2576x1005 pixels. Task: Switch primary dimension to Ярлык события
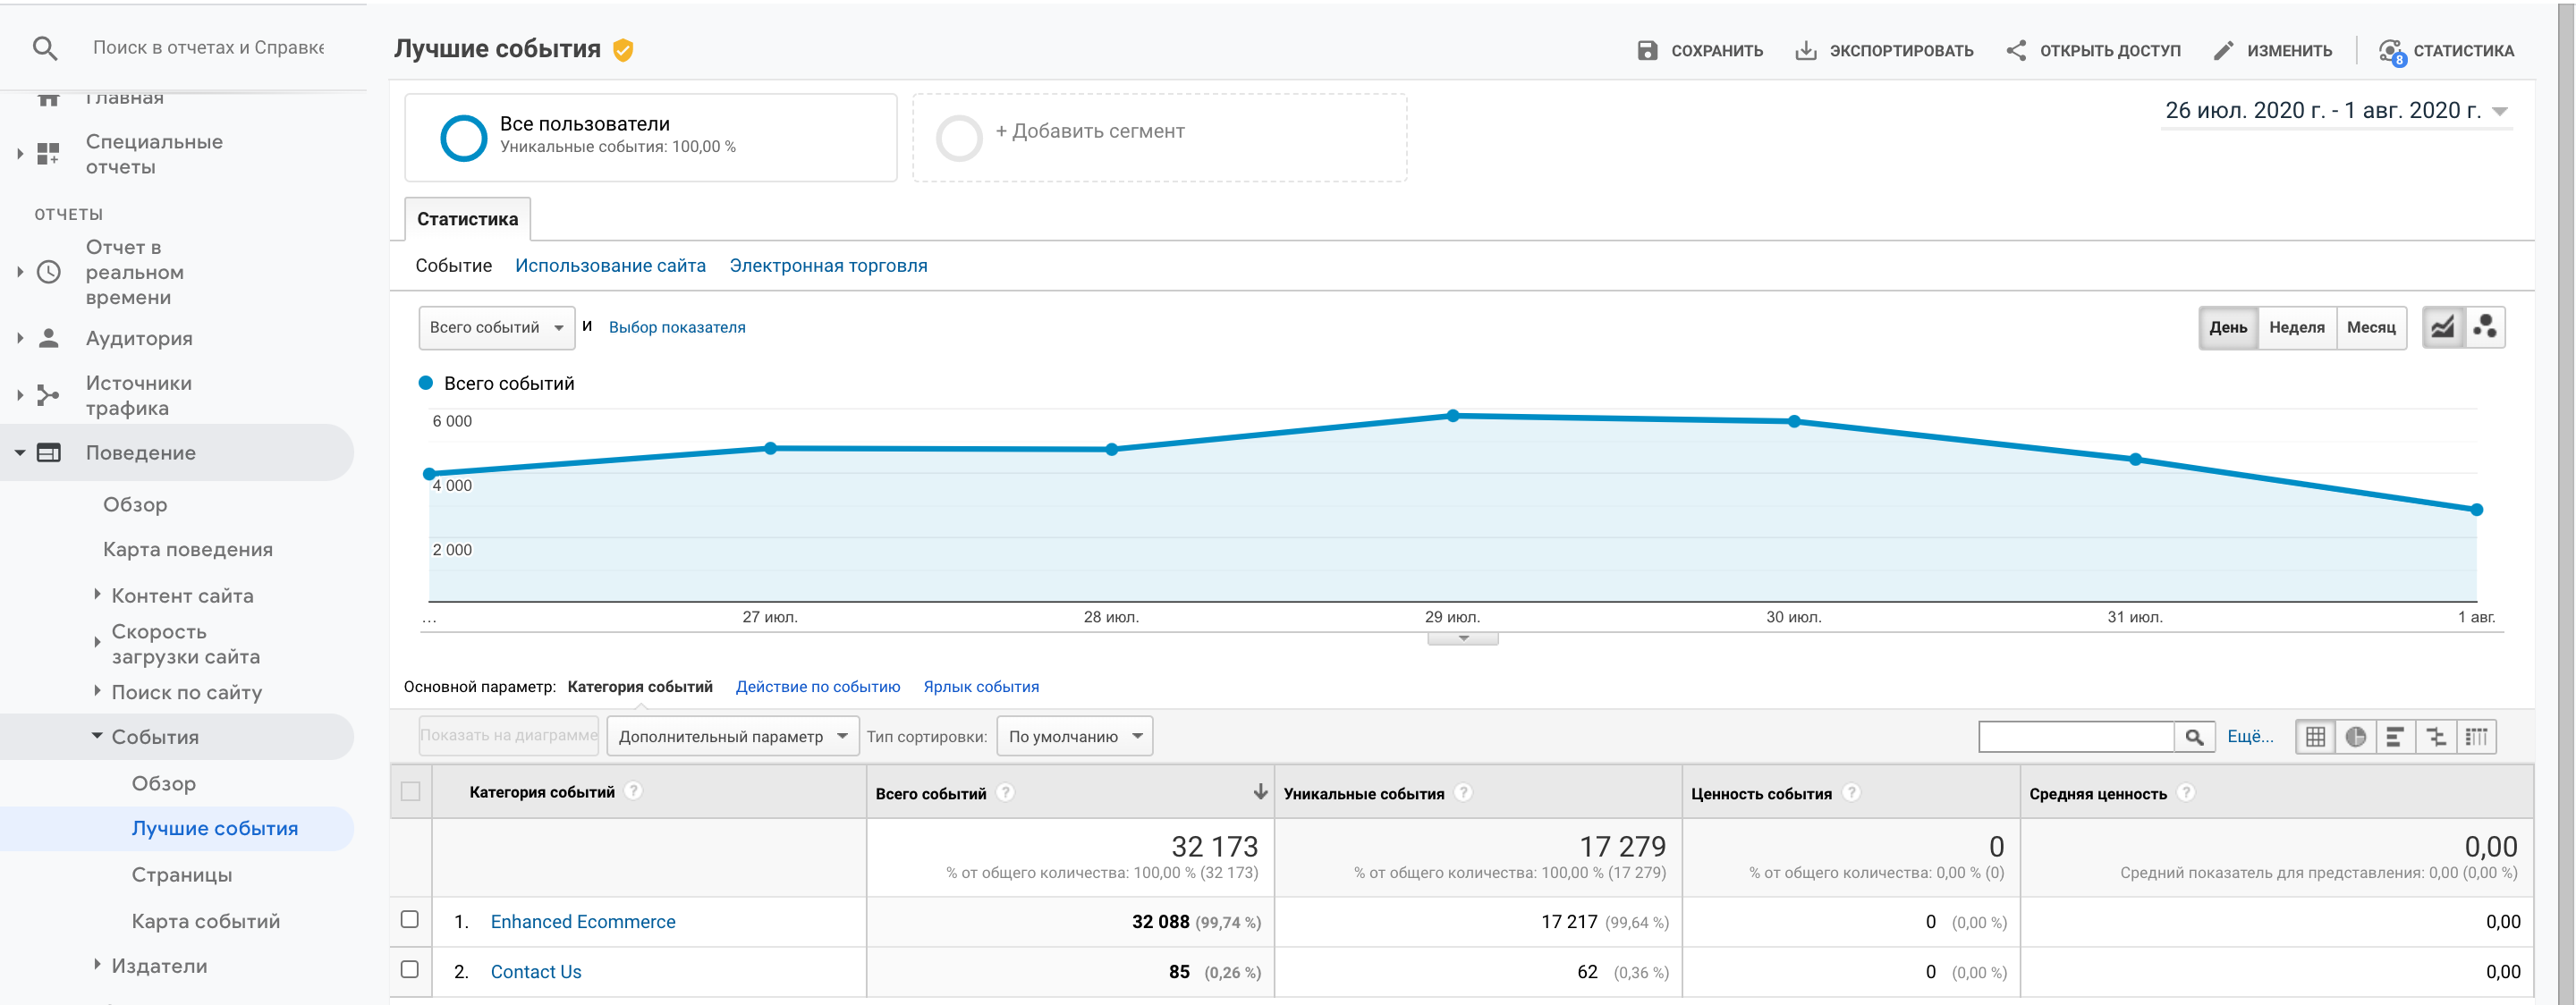[981, 687]
